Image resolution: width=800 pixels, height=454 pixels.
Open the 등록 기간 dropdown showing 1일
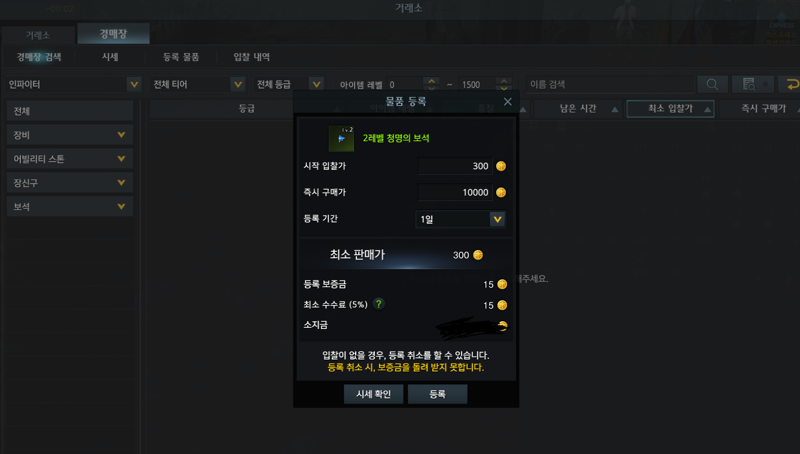460,219
